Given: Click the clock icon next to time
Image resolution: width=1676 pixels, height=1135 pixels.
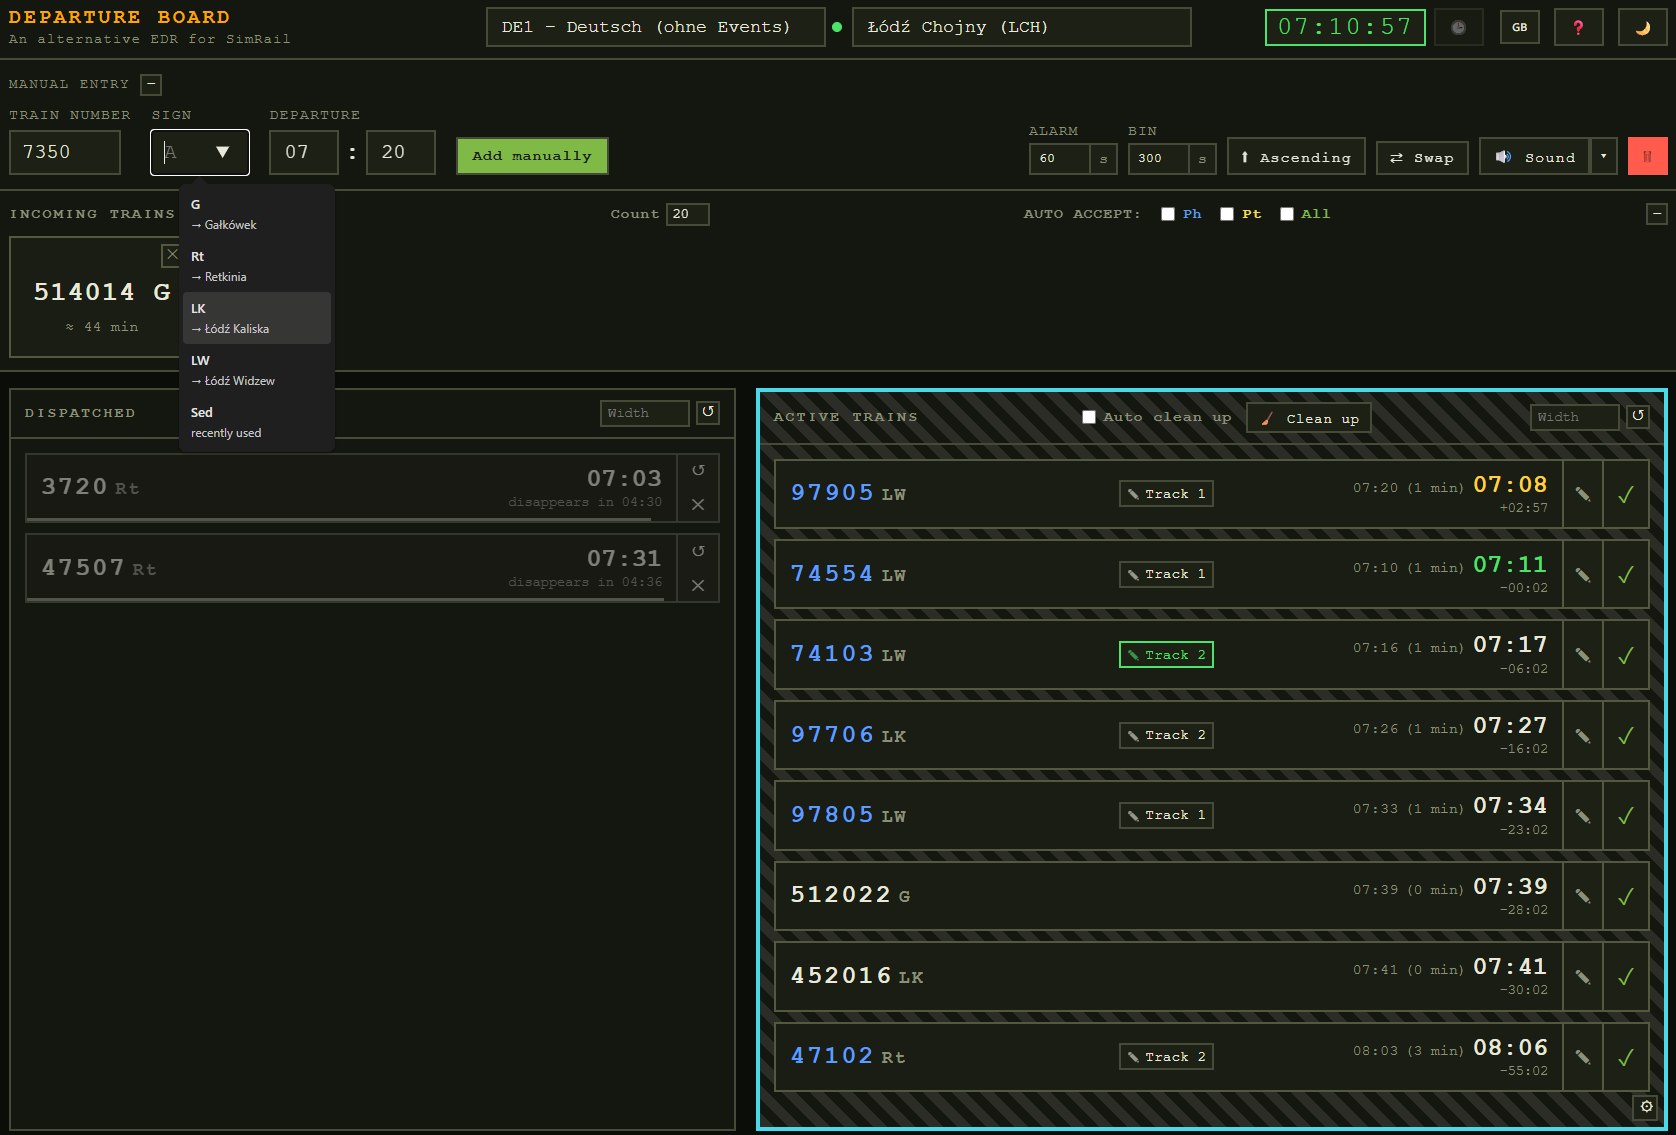Looking at the screenshot, I should pos(1458,27).
